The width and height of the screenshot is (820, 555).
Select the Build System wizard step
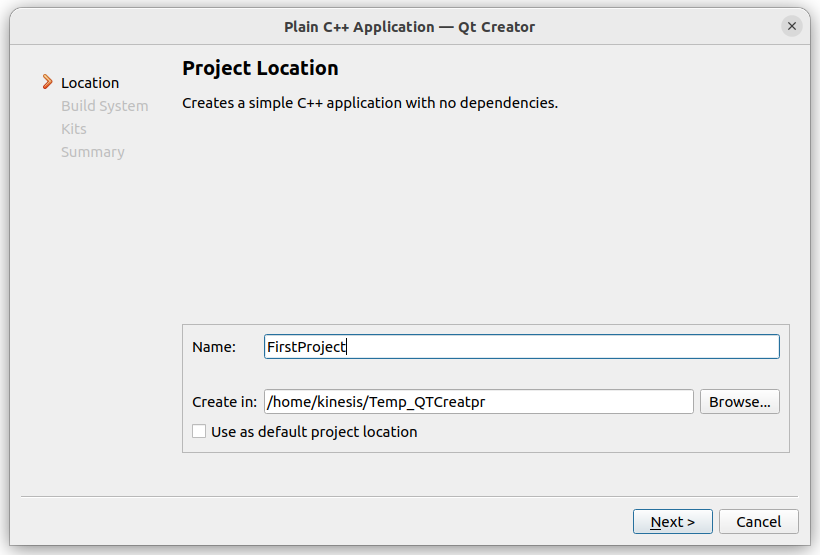pos(105,106)
